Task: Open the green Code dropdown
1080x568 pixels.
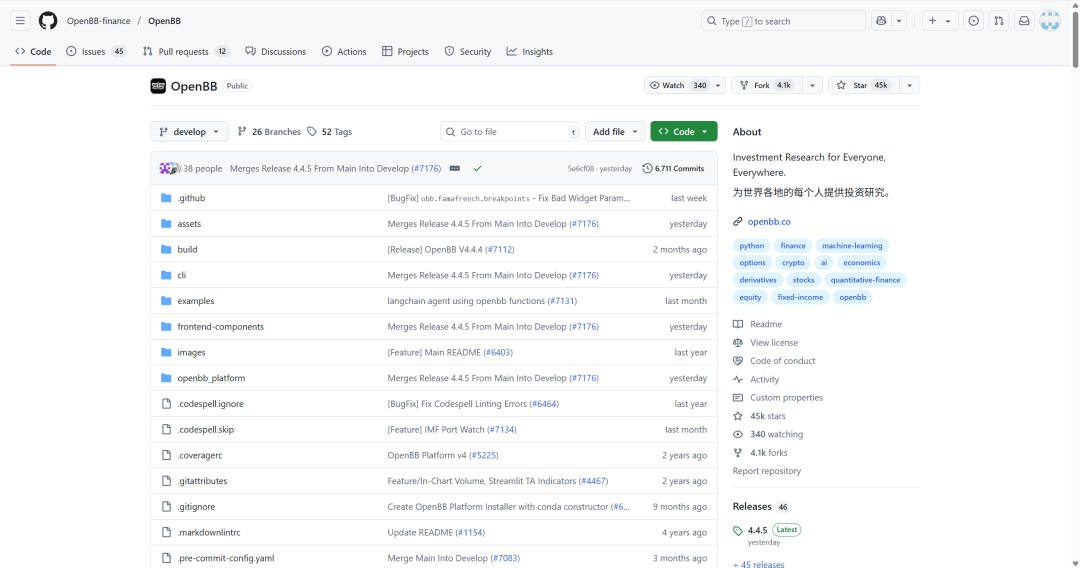Action: coord(683,132)
